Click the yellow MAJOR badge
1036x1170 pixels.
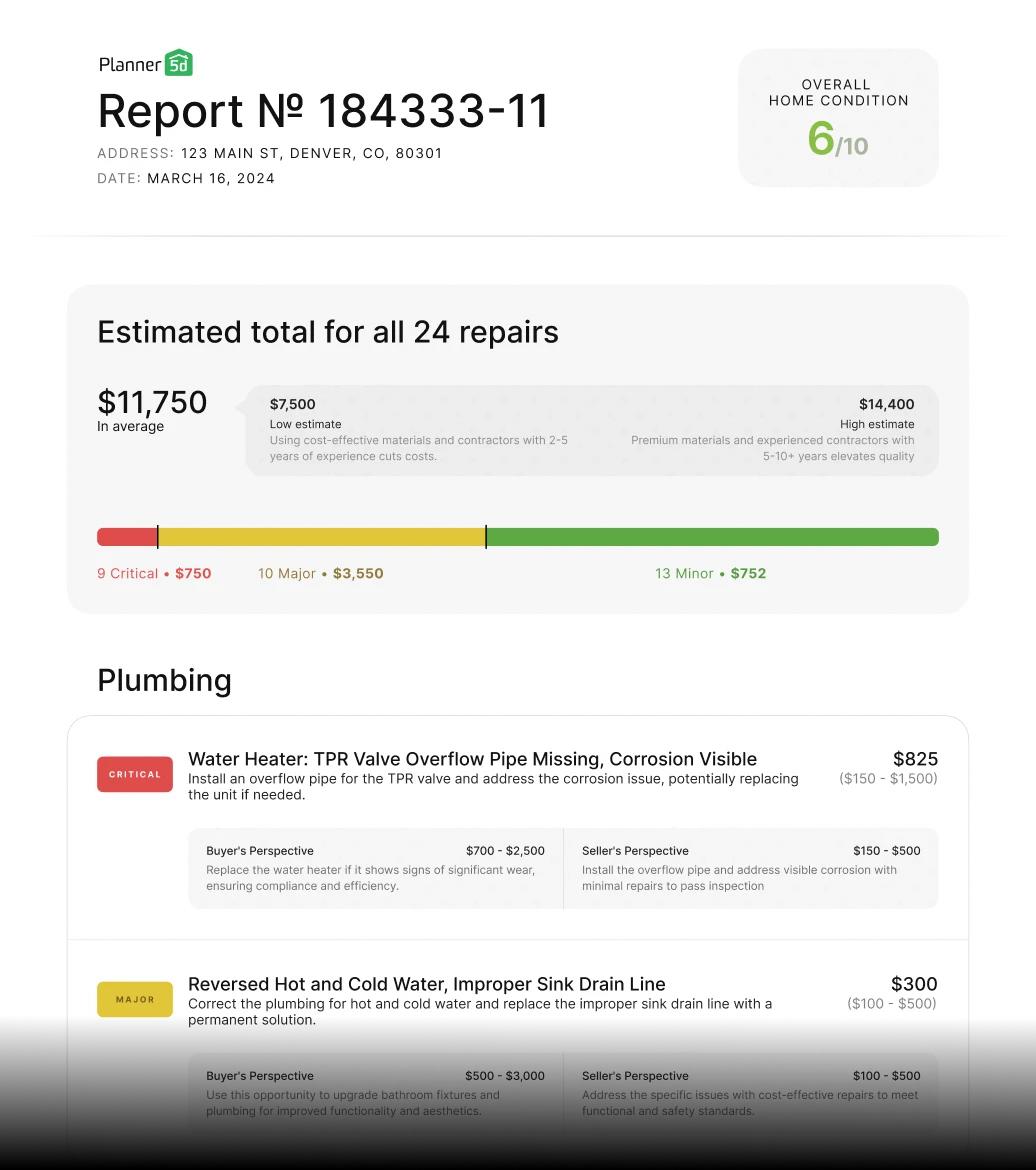click(135, 1000)
